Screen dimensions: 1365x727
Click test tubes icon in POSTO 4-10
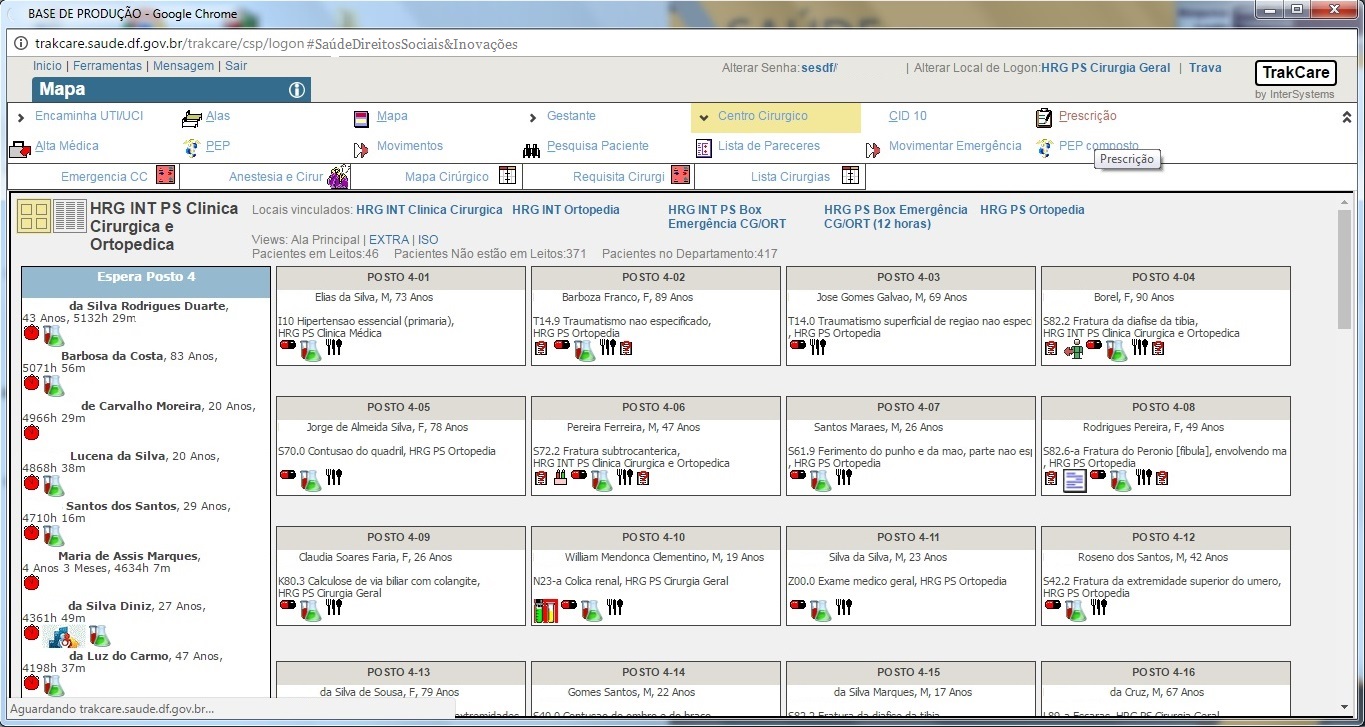pyautogui.click(x=545, y=610)
